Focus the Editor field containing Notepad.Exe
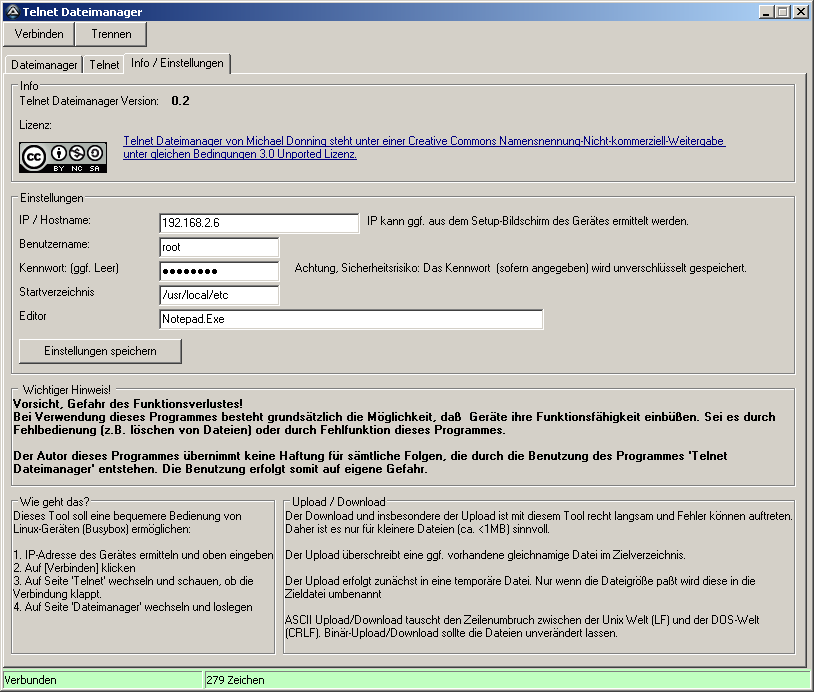814x692 pixels. click(350, 319)
